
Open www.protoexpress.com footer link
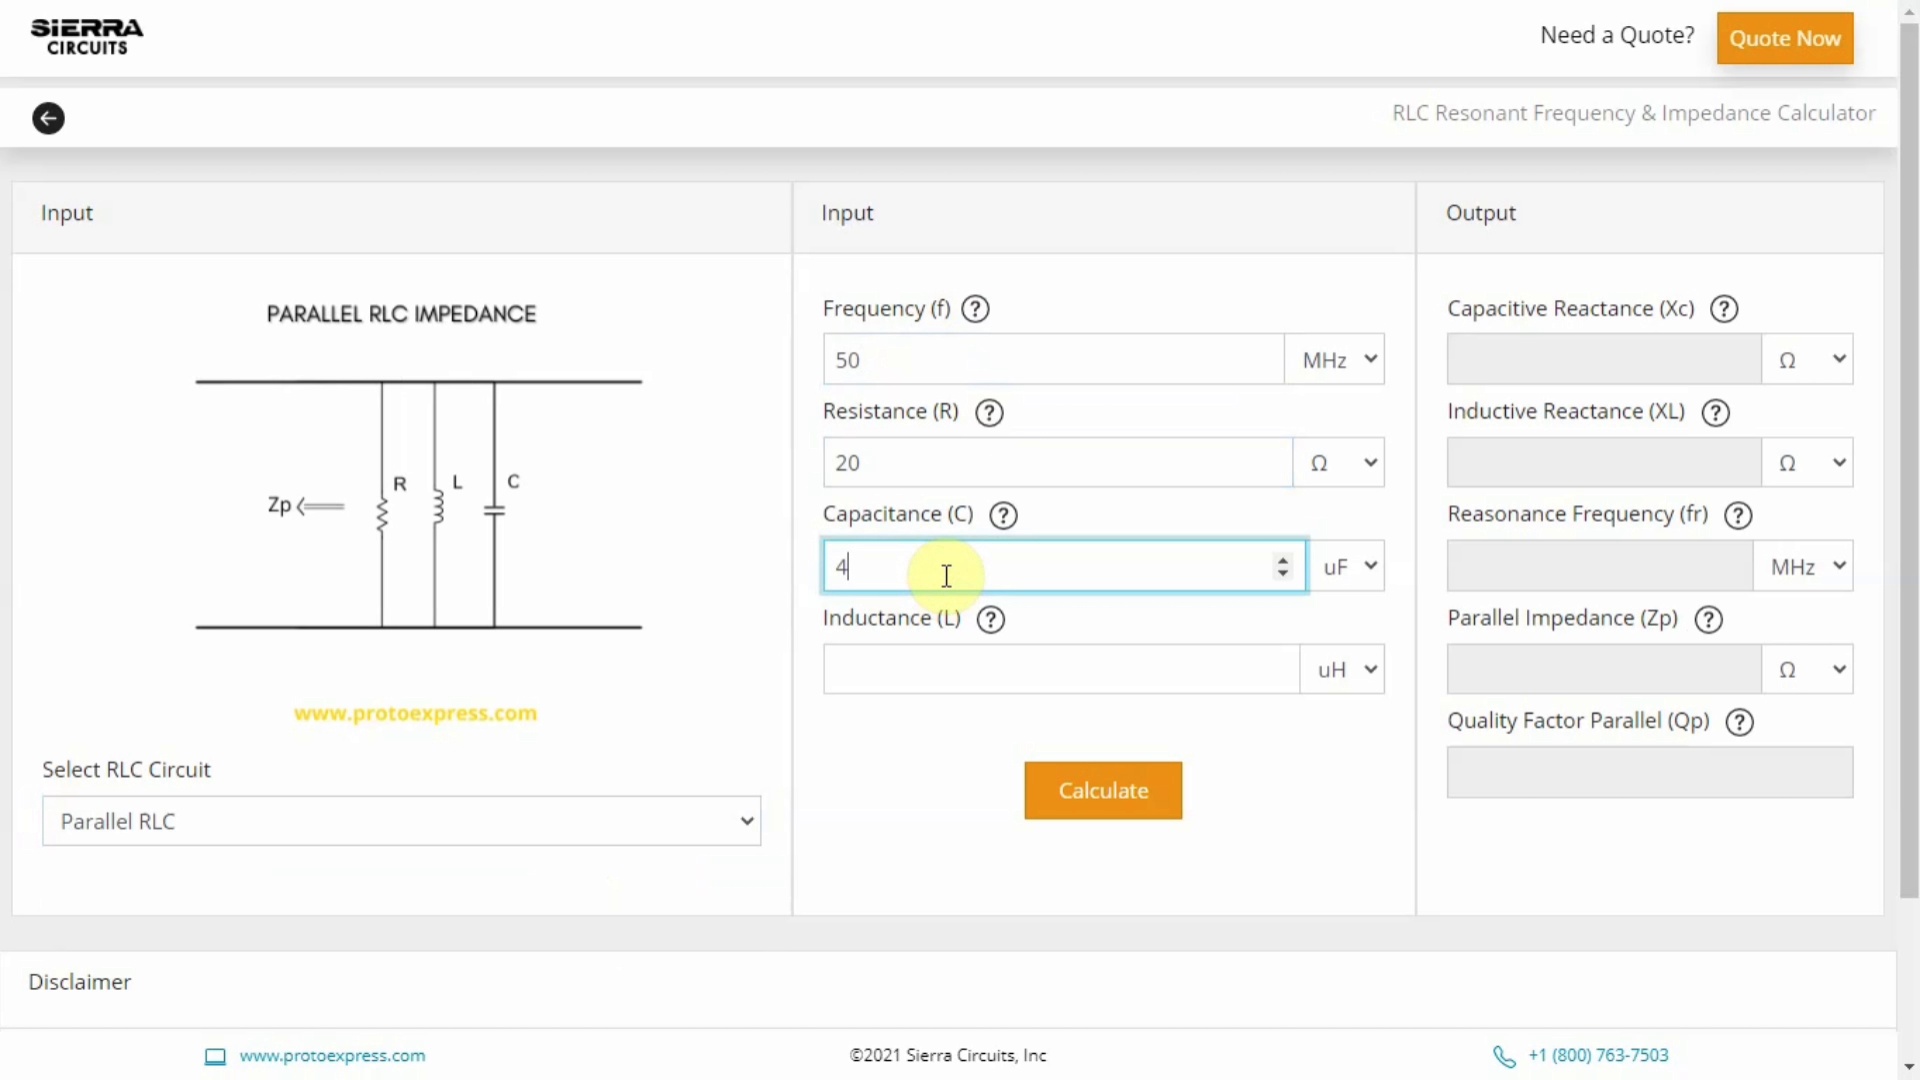tap(332, 1056)
